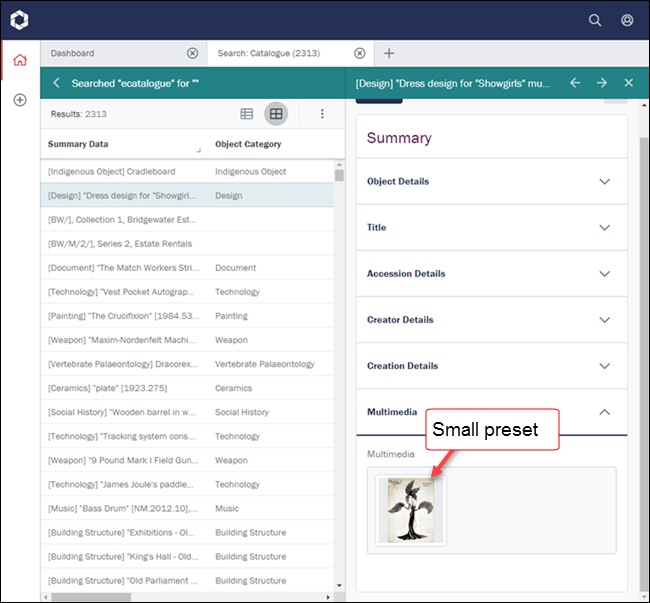Go to the next record arrow

coord(601,83)
